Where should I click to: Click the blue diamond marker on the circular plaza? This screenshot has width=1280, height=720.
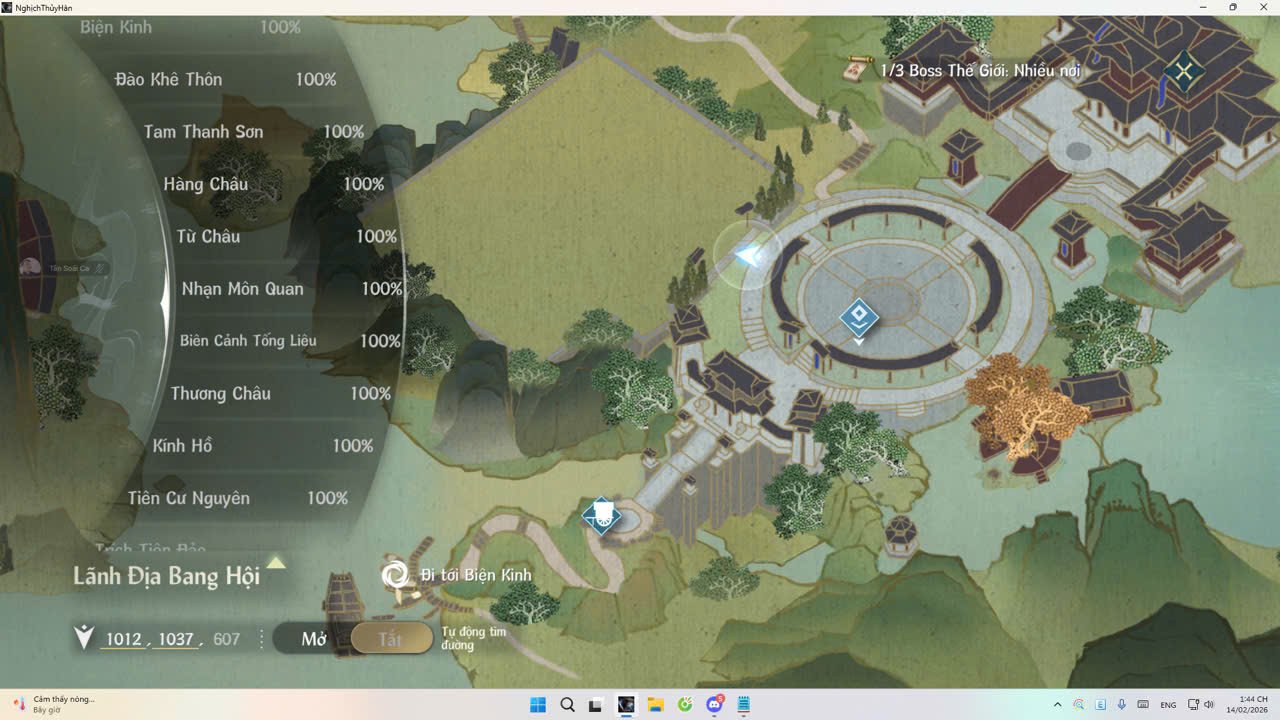click(x=858, y=318)
